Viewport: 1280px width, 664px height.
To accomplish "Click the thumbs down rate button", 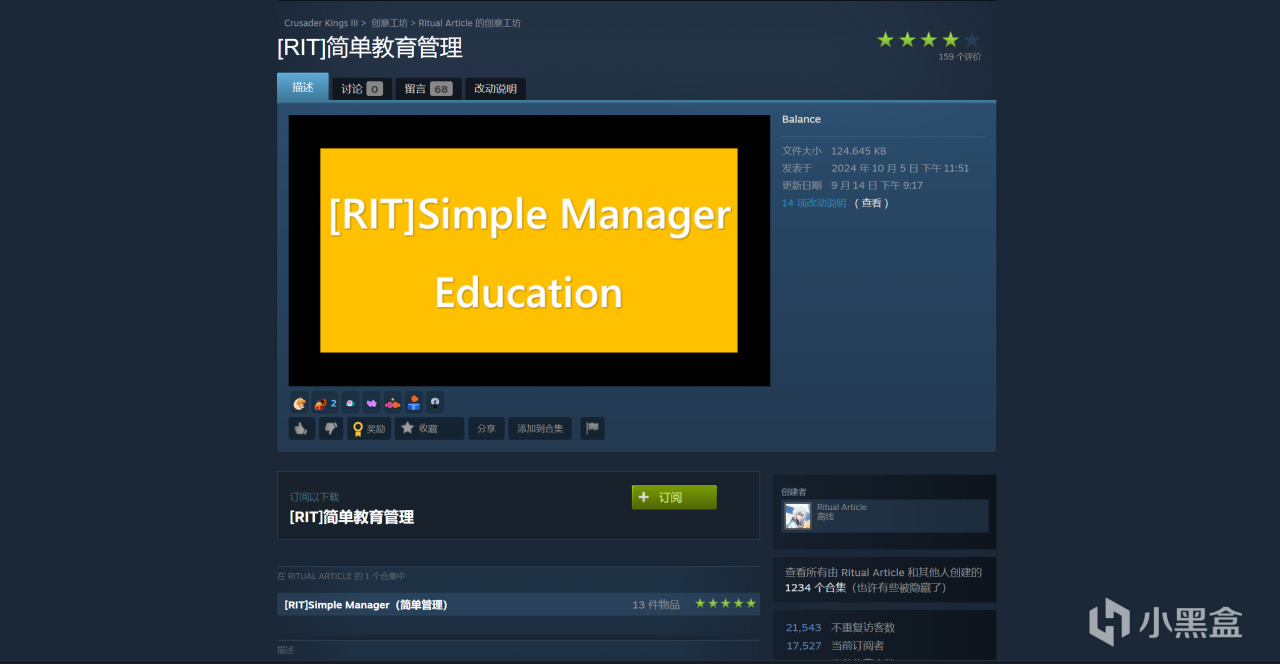I will click(x=330, y=429).
